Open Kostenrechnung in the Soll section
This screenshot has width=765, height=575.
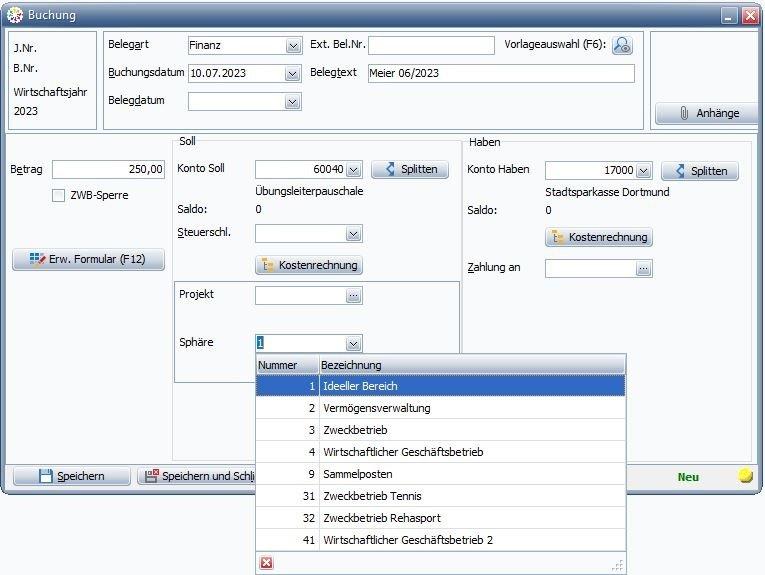pyautogui.click(x=309, y=265)
